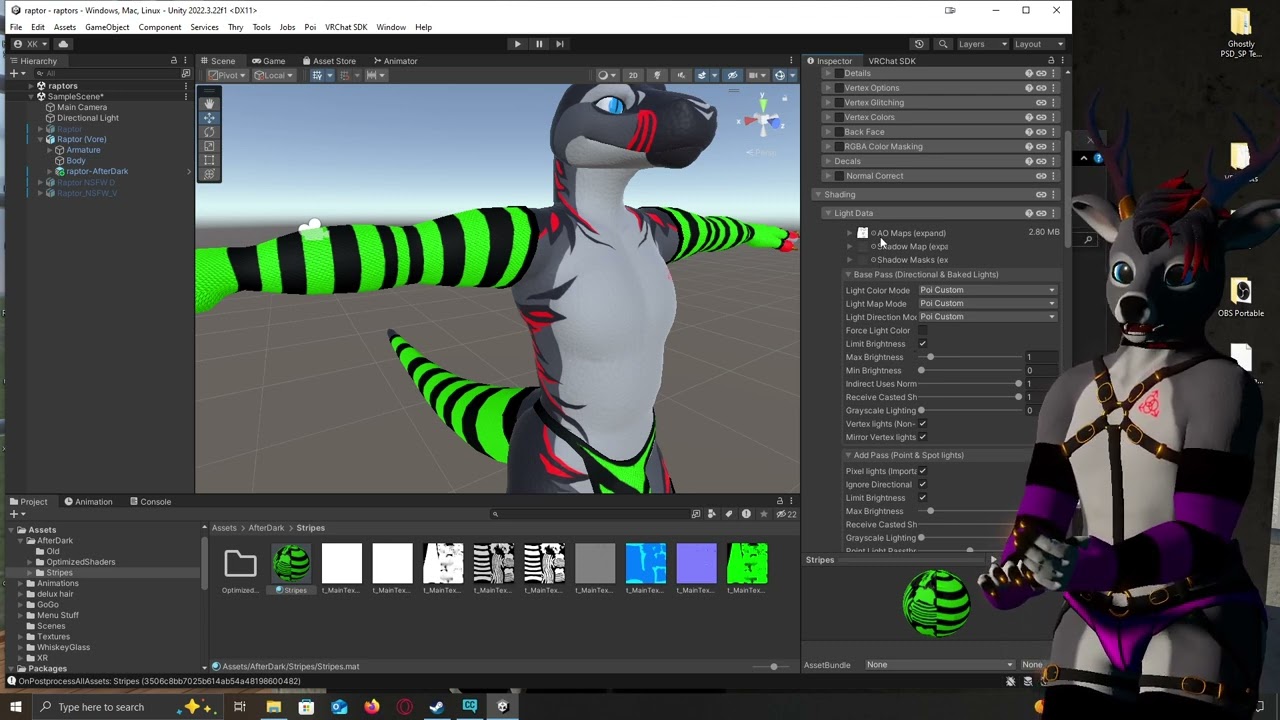Click the Play button
This screenshot has height=720, width=1280.
517,44
